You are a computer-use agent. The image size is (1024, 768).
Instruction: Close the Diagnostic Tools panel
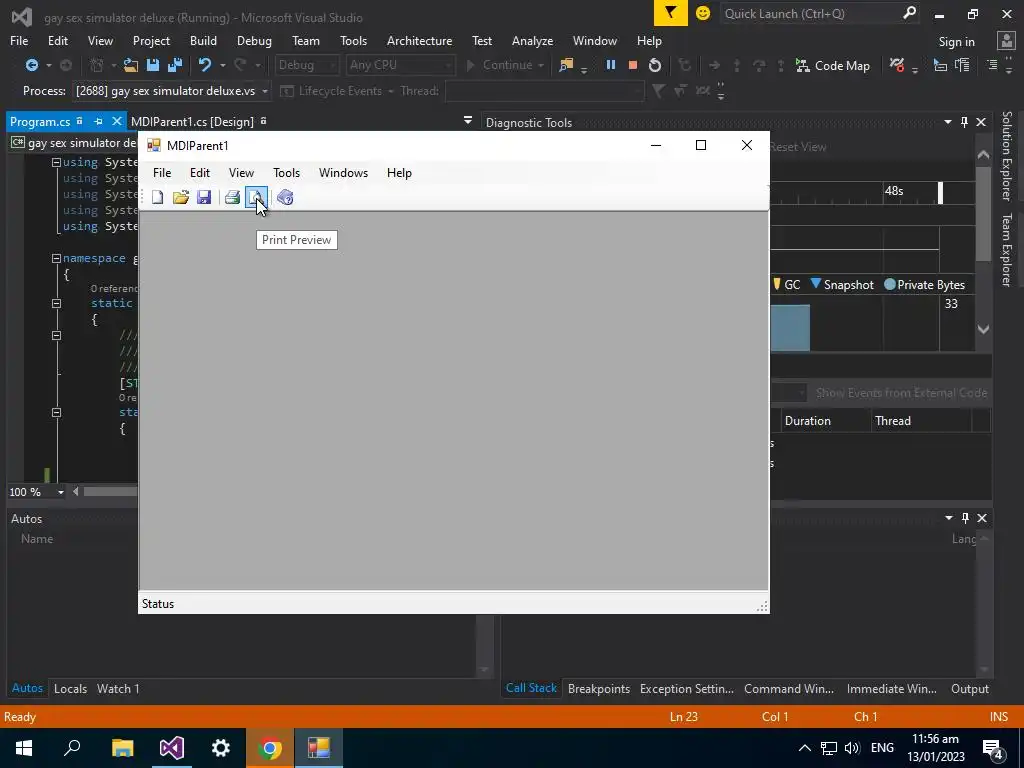(x=981, y=122)
